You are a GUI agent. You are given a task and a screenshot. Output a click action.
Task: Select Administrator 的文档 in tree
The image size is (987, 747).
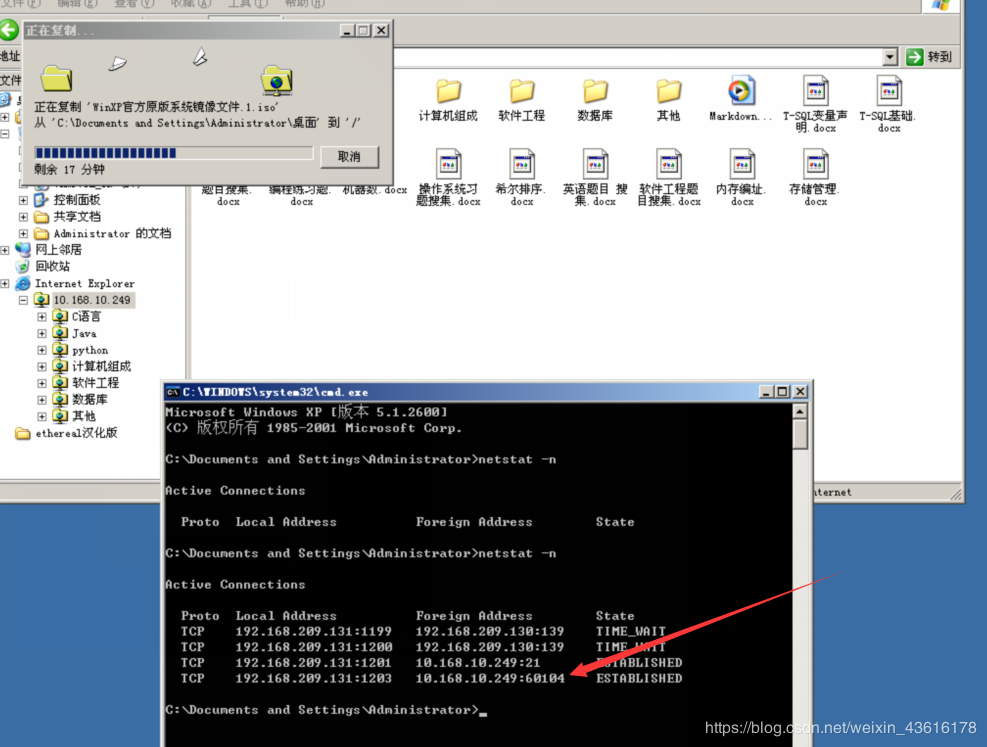112,233
